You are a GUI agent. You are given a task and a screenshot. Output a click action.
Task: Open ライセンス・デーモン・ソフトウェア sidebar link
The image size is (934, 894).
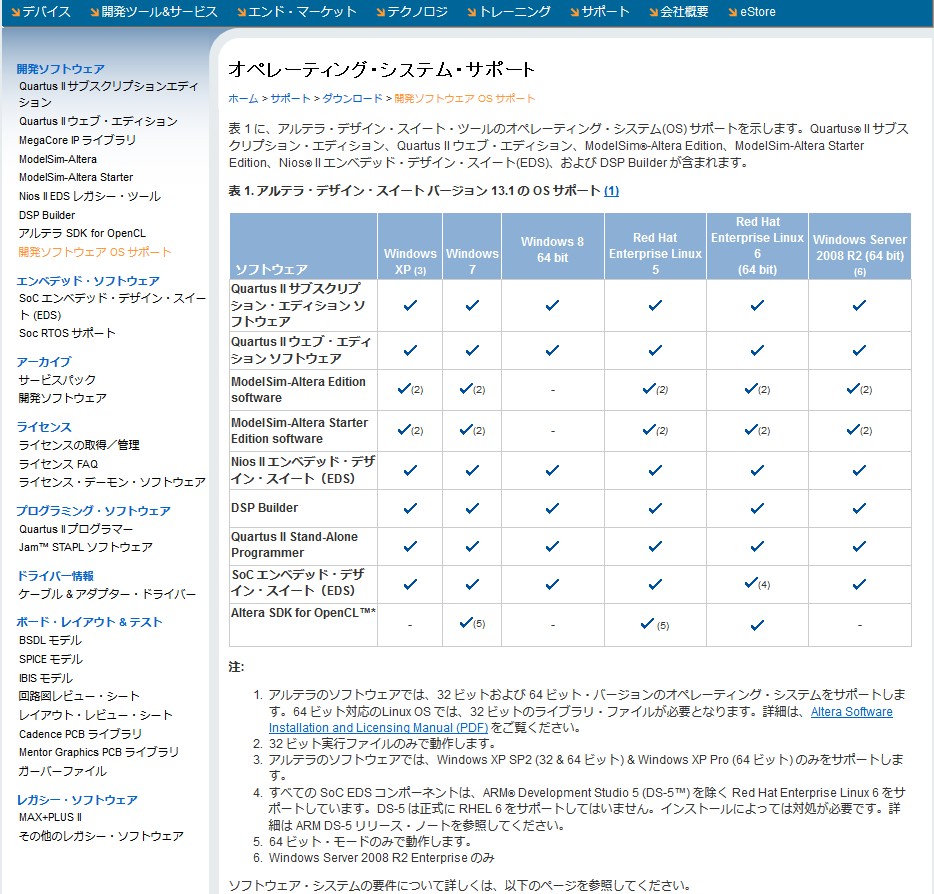(x=112, y=482)
